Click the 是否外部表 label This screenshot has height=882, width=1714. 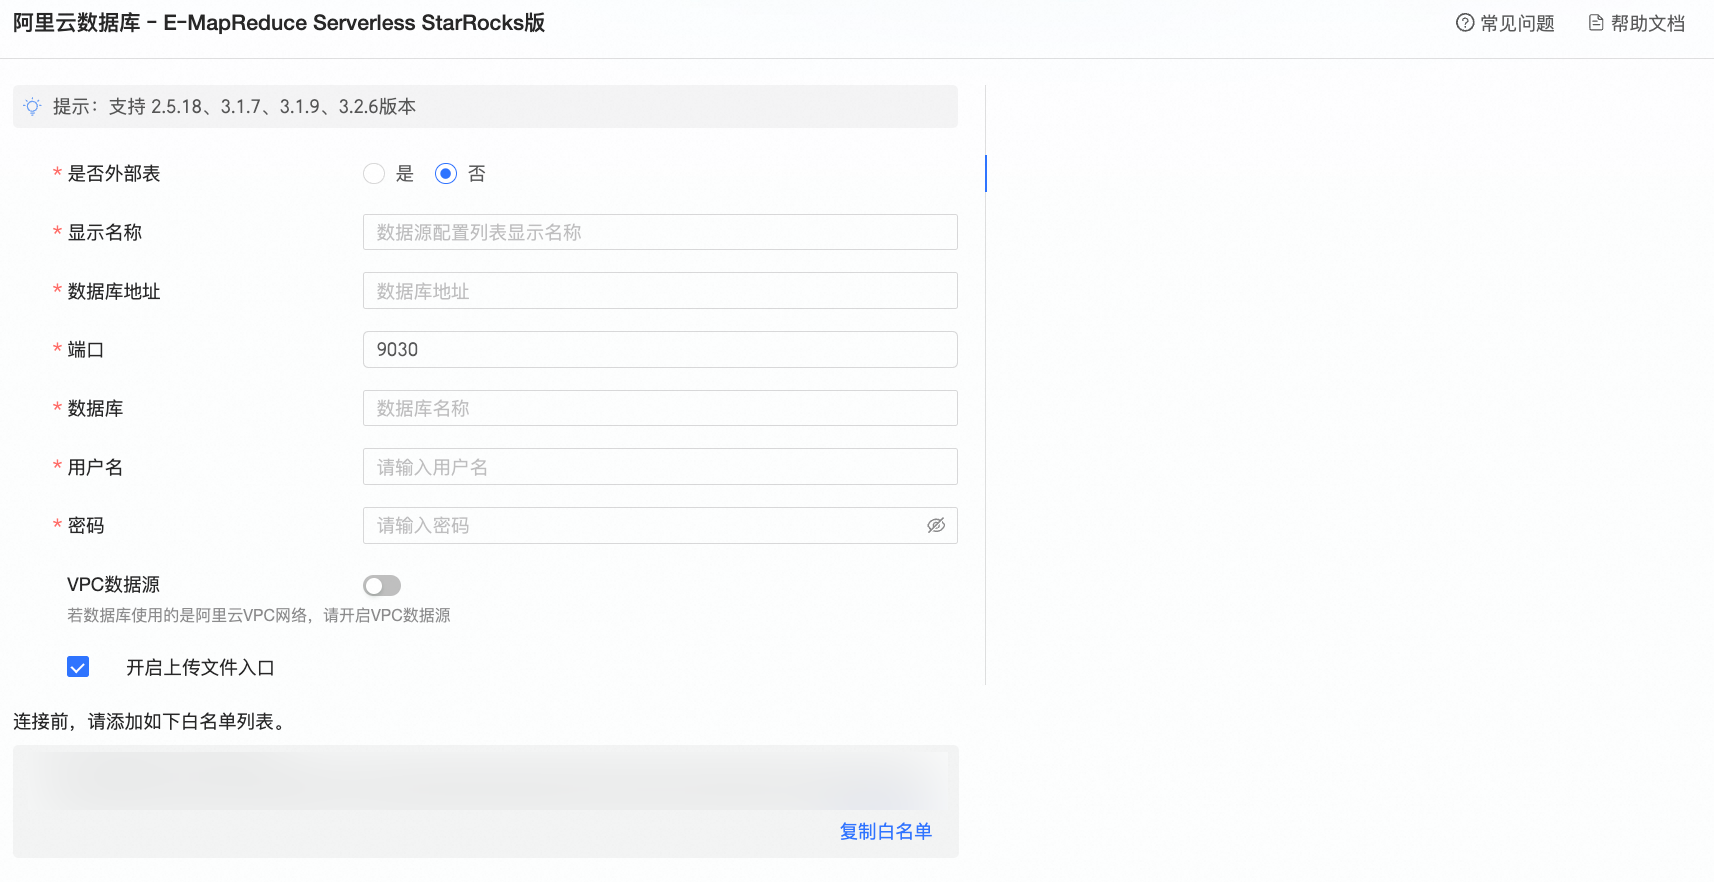(114, 174)
